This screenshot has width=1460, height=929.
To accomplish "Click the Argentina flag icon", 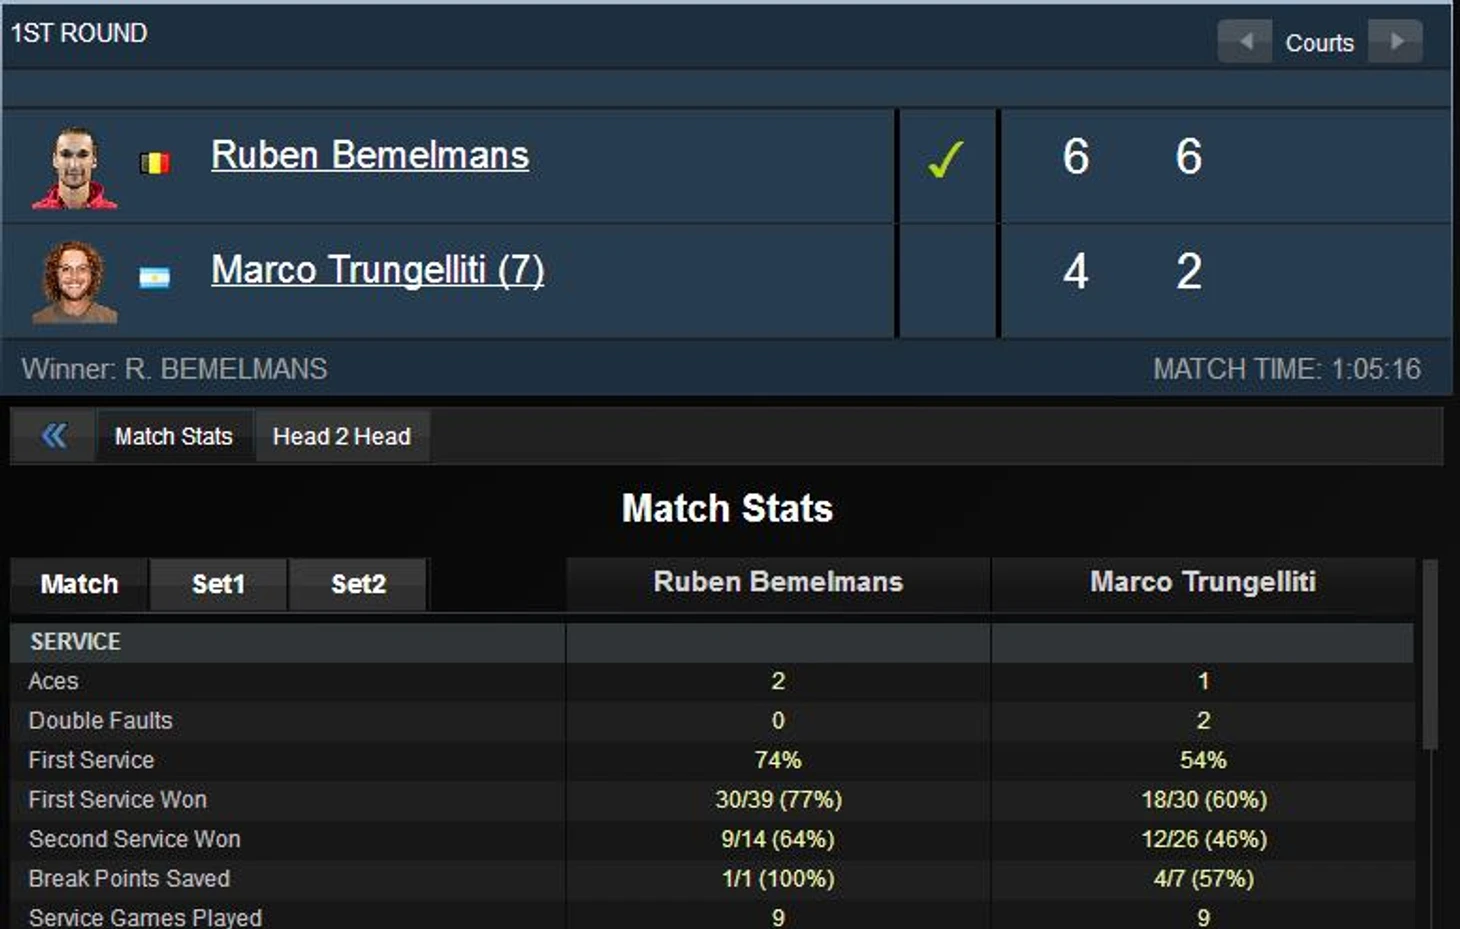I will [154, 277].
